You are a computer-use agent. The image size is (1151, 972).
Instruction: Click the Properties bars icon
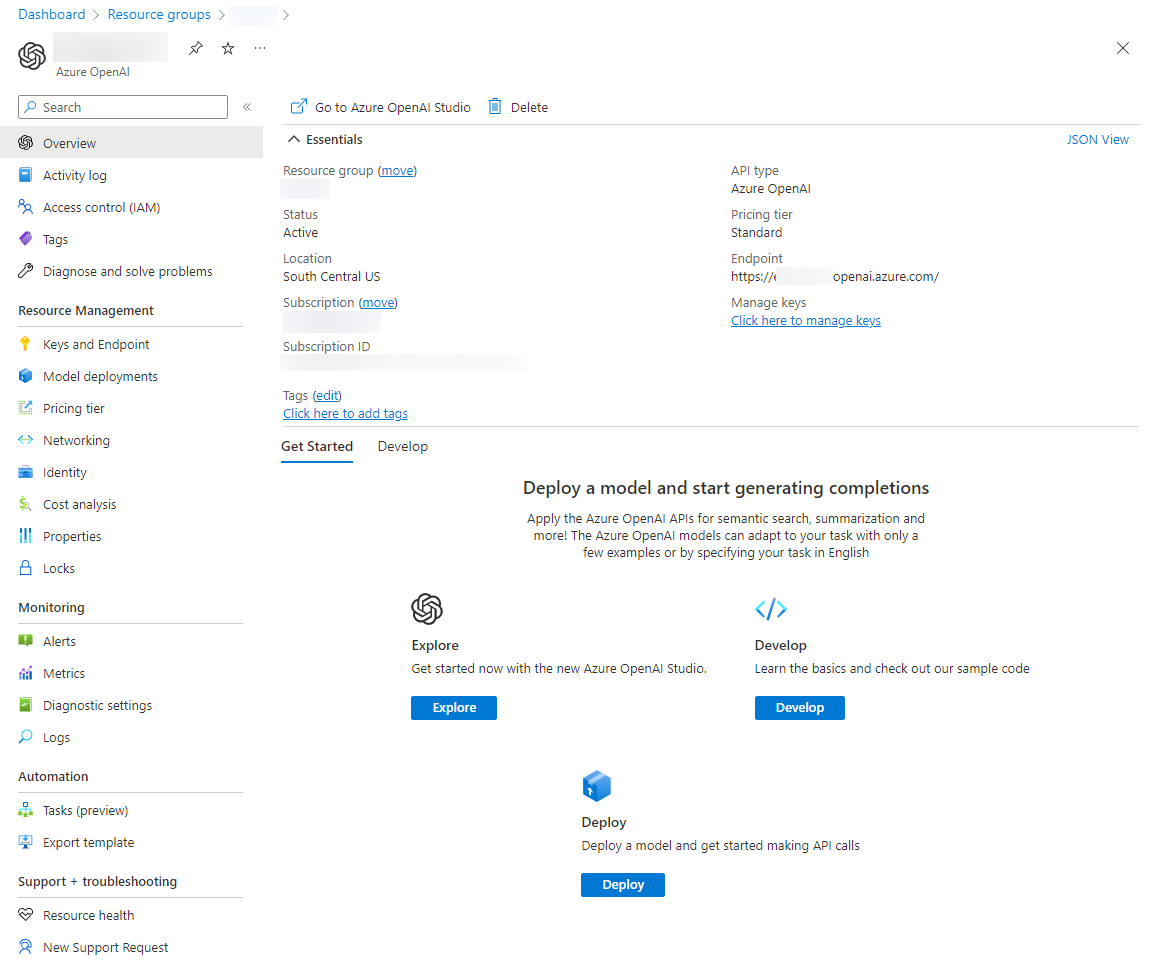pos(26,536)
